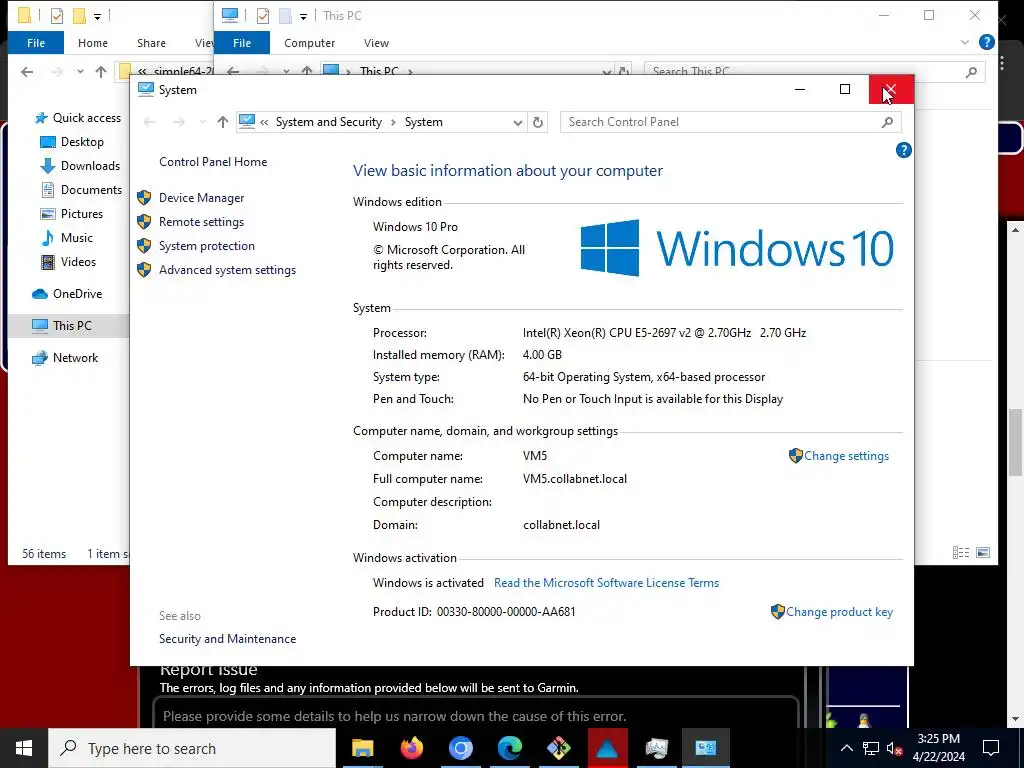The height and width of the screenshot is (768, 1024).
Task: Open Security and Maintenance link
Action: coord(227,639)
